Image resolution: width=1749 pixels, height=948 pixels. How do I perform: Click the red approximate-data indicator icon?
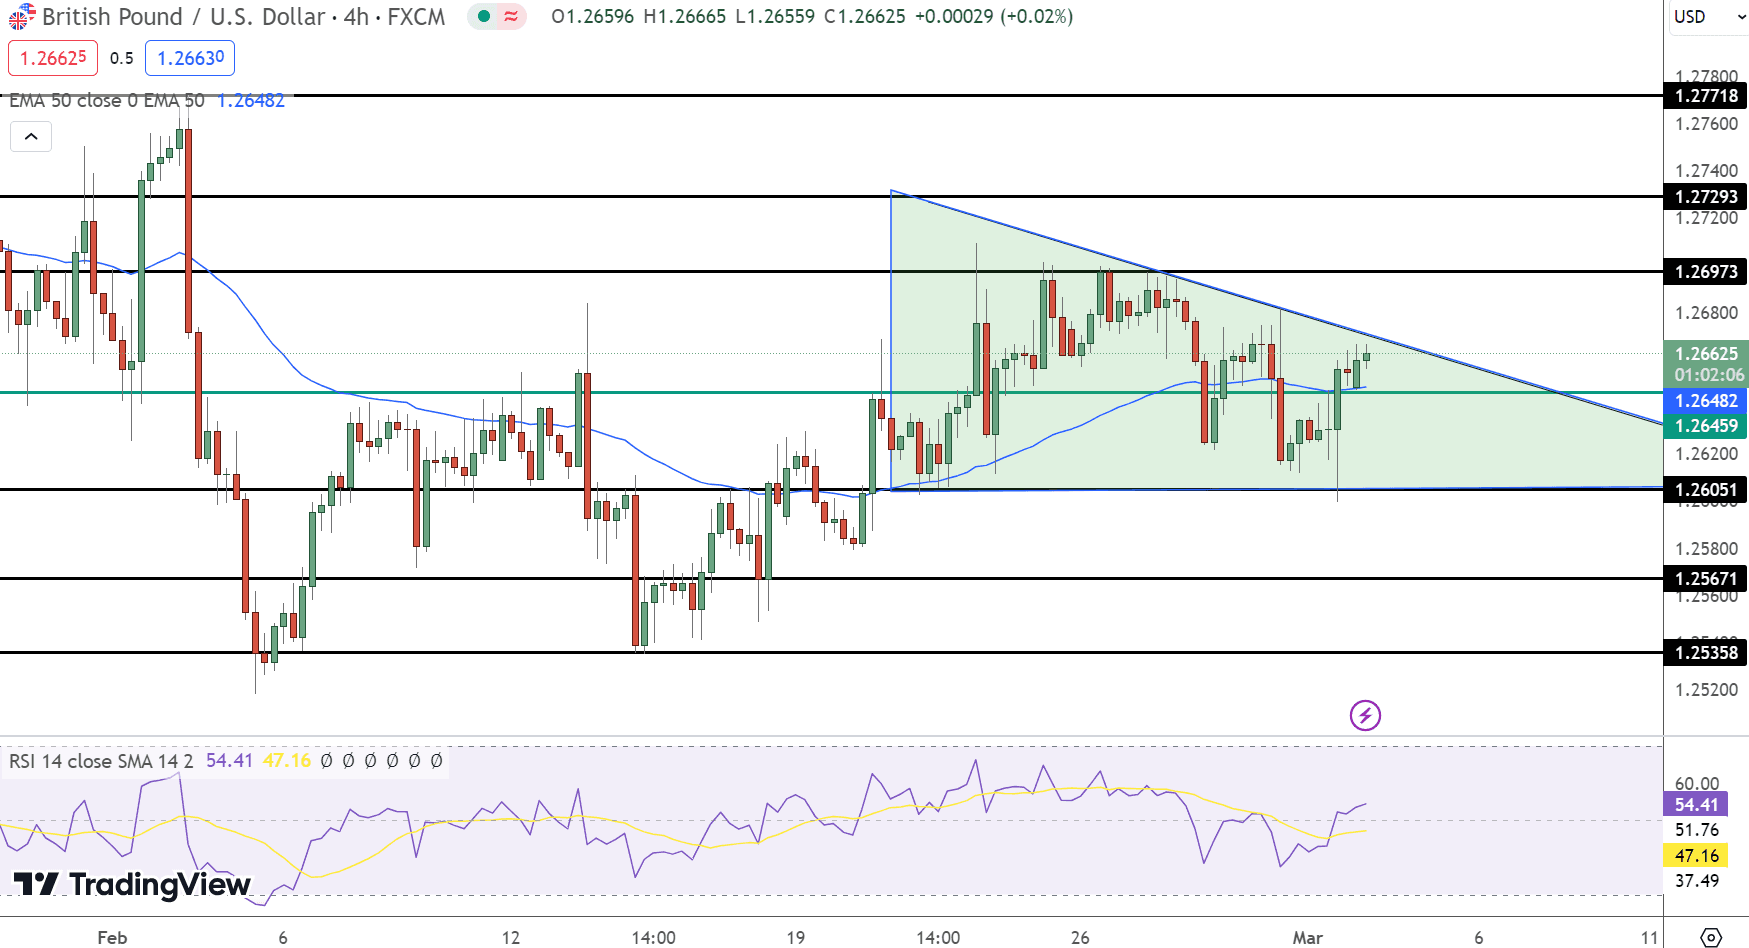pos(511,16)
